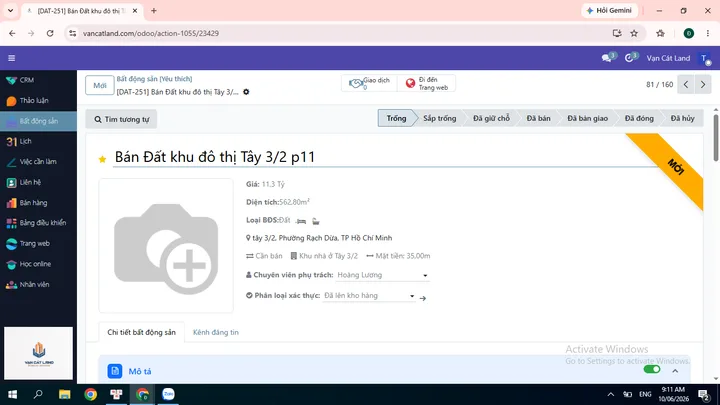Open Trang web website app
The height and width of the screenshot is (405, 720).
point(28,243)
